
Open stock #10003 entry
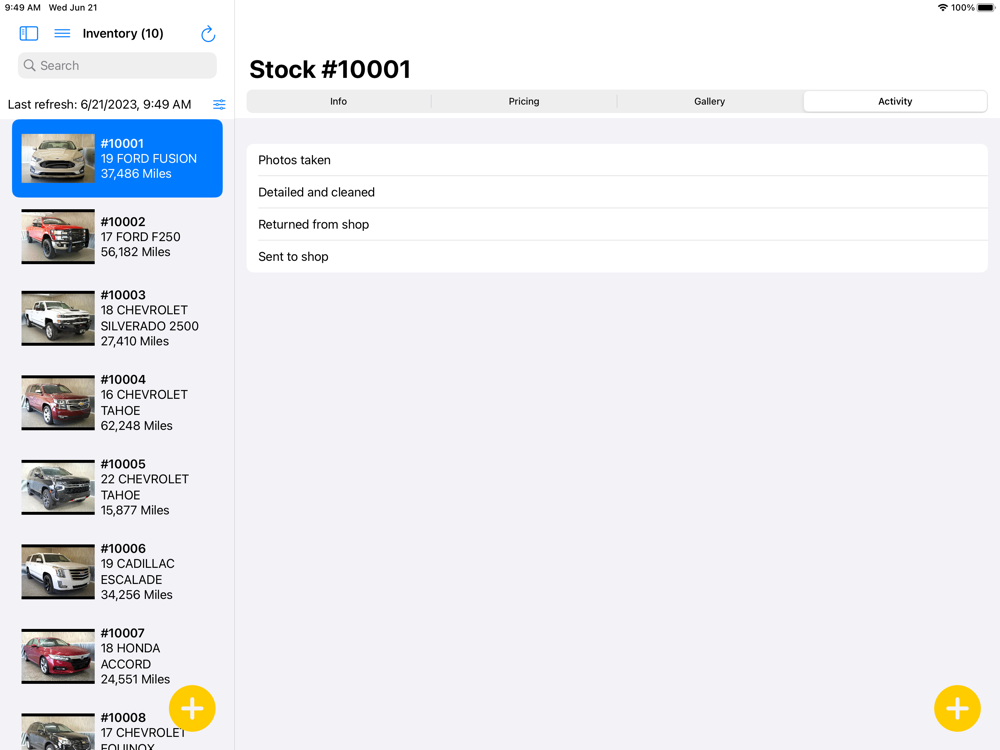117,318
